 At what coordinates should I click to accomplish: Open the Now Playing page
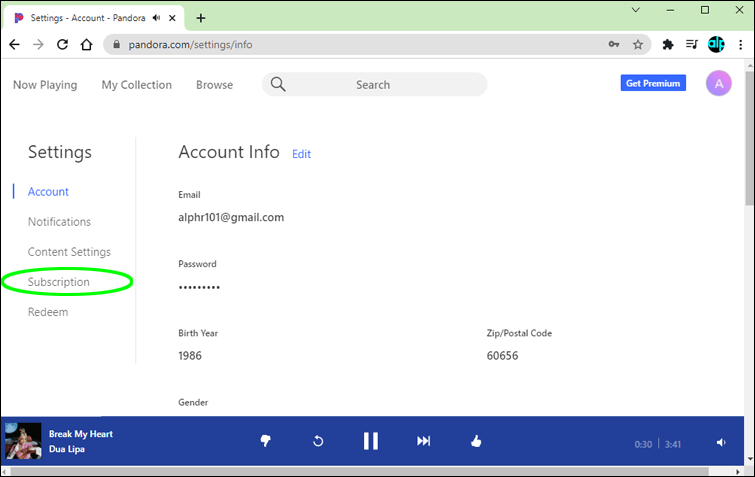[45, 85]
